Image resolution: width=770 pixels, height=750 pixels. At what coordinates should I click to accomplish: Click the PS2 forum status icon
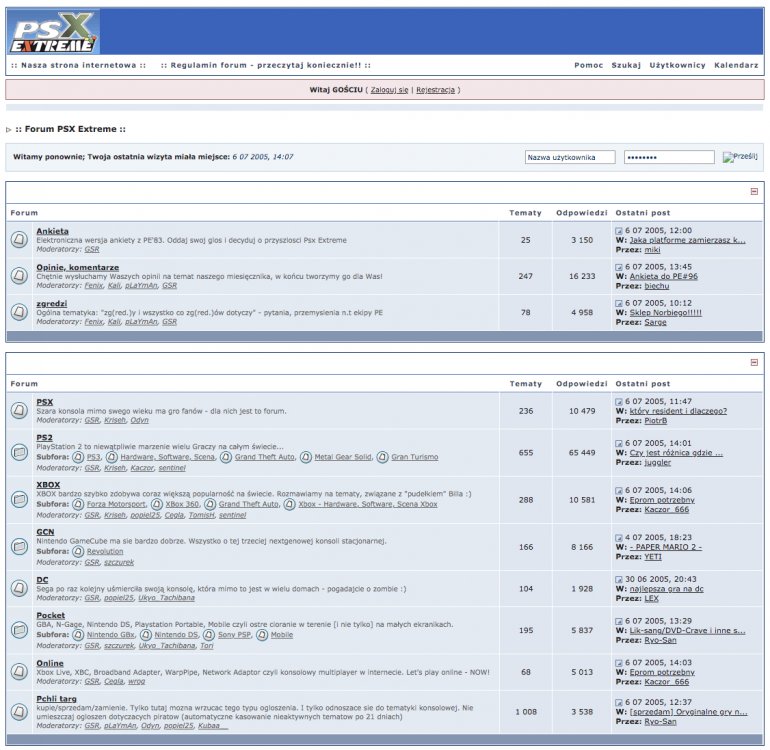click(x=20, y=452)
